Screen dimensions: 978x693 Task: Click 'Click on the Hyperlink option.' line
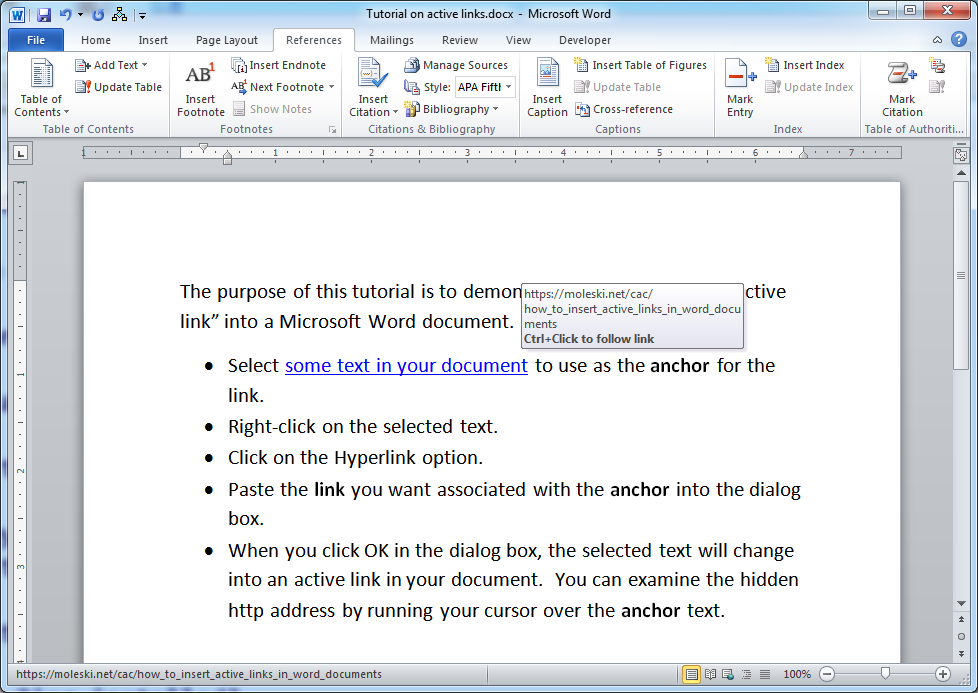pos(356,458)
